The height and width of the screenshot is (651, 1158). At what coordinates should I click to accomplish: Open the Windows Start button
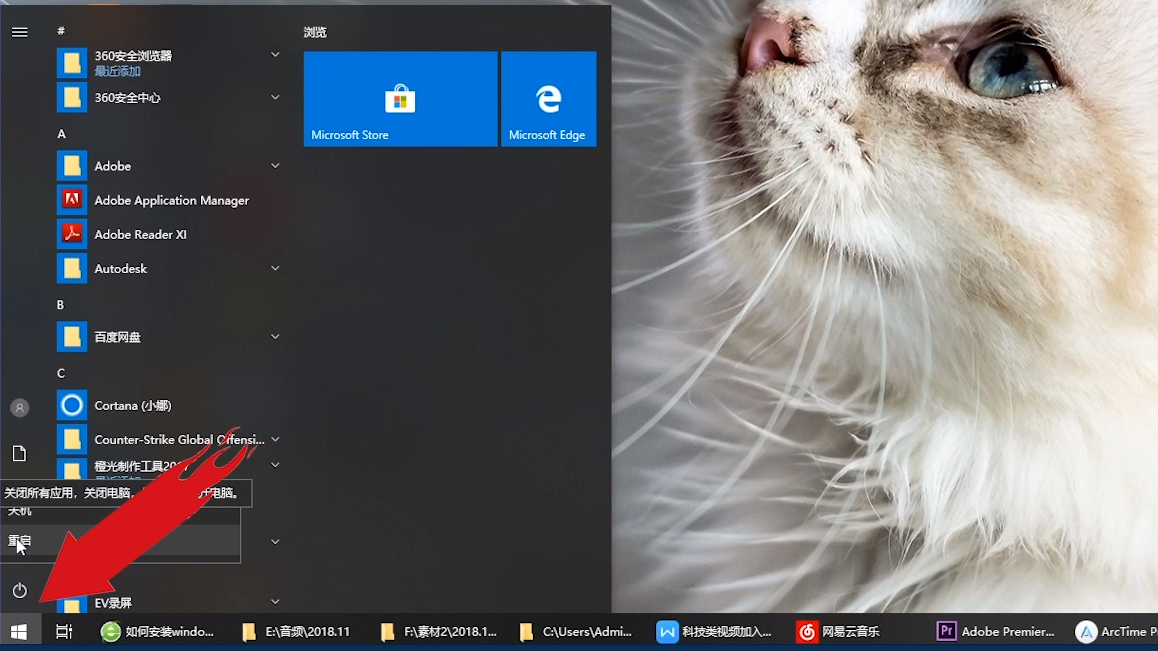tap(19, 632)
